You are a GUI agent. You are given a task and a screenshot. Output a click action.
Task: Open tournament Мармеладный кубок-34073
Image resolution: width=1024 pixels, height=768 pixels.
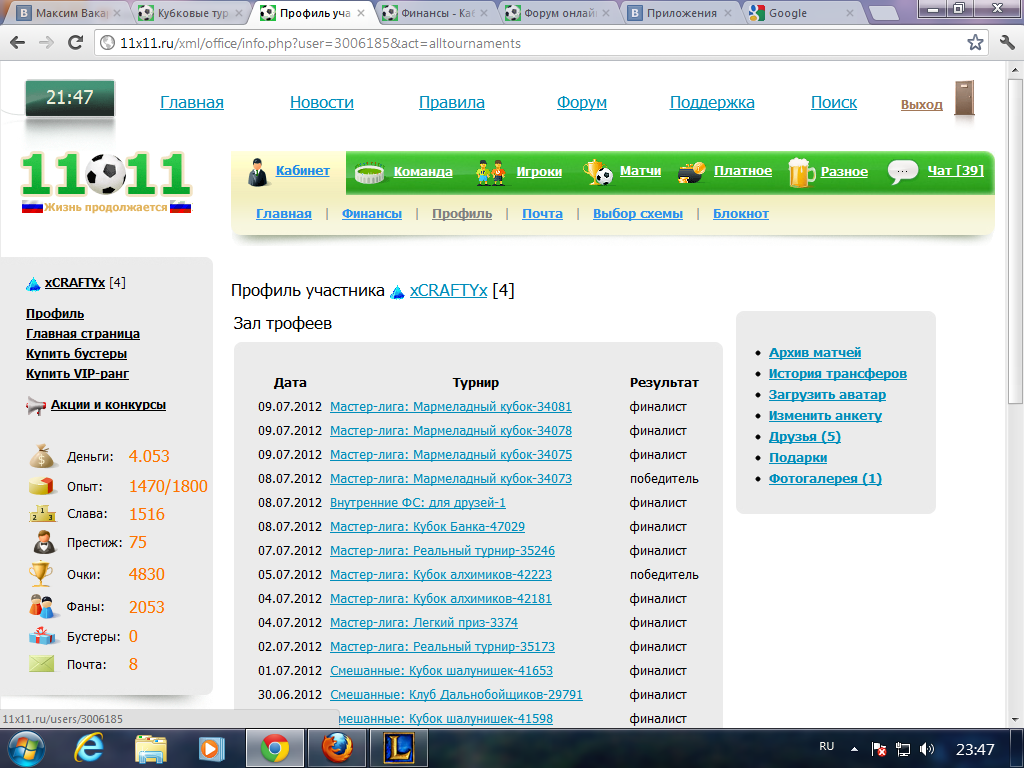pyautogui.click(x=450, y=479)
